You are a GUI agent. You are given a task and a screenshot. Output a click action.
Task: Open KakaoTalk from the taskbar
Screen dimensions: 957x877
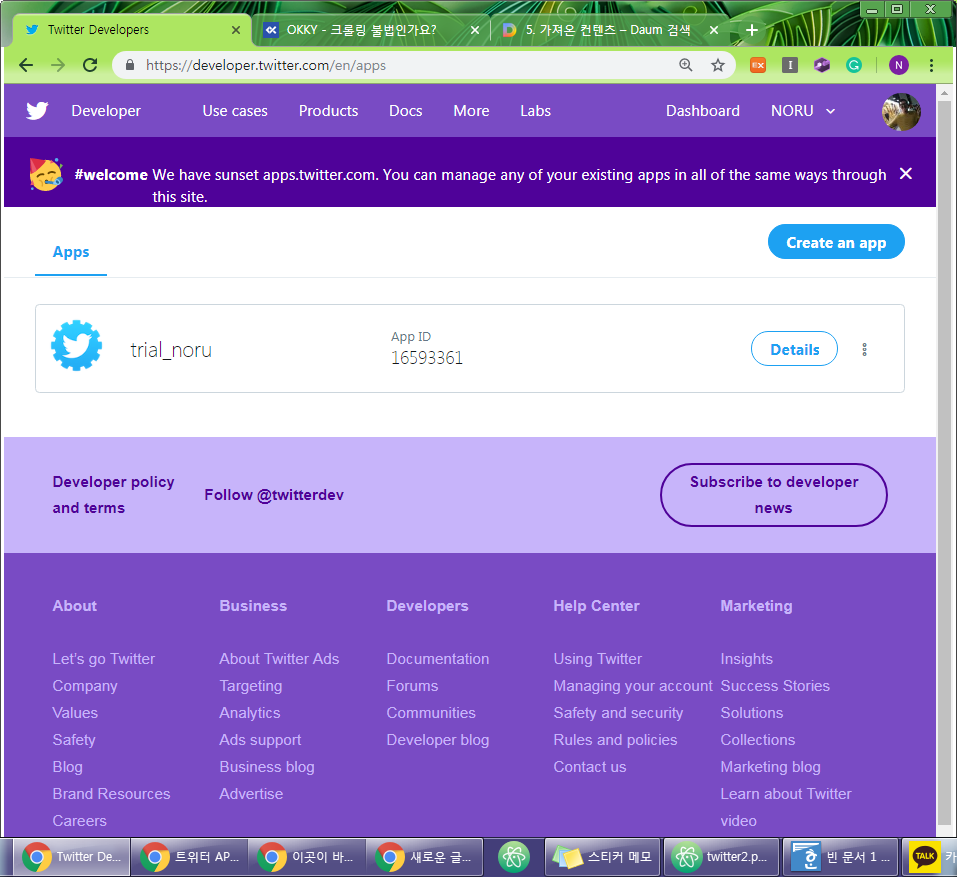coord(931,857)
